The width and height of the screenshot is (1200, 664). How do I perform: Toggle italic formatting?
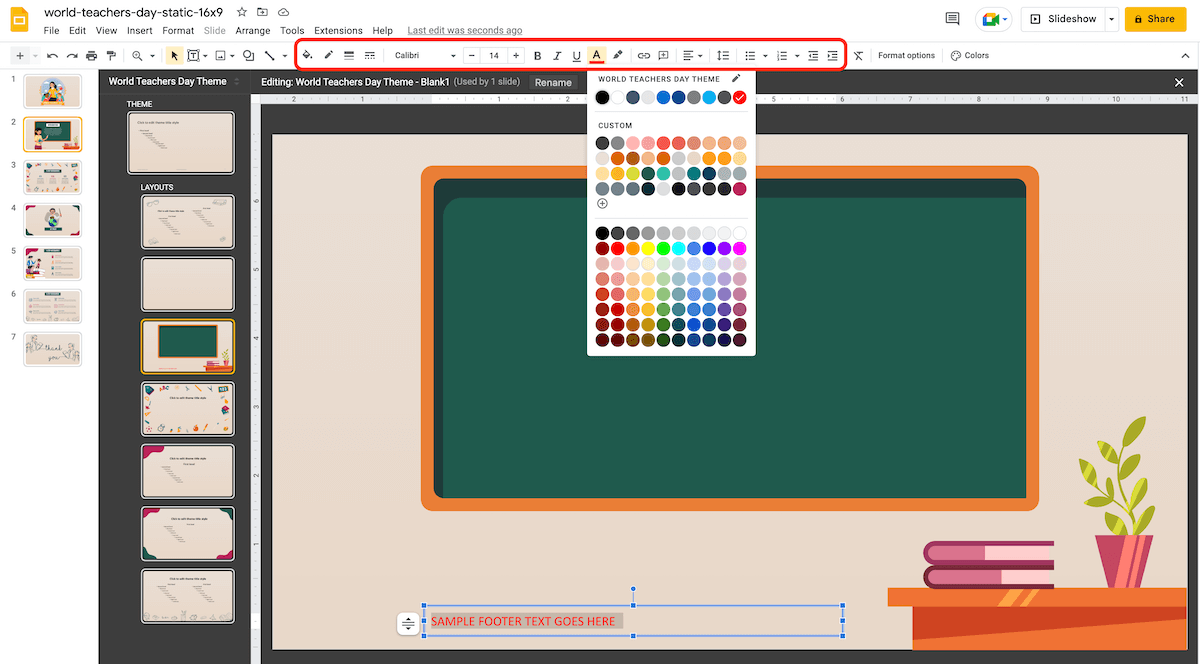pos(556,55)
